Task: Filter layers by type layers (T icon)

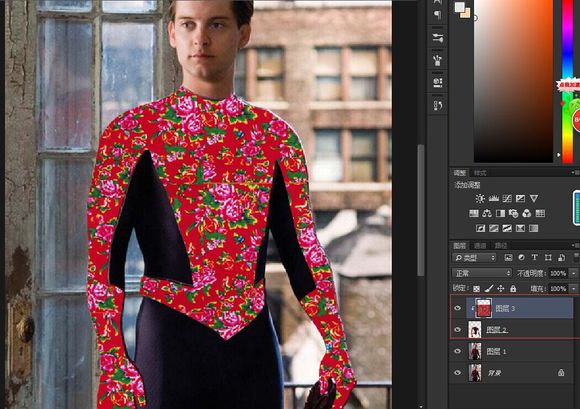Action: [535, 257]
